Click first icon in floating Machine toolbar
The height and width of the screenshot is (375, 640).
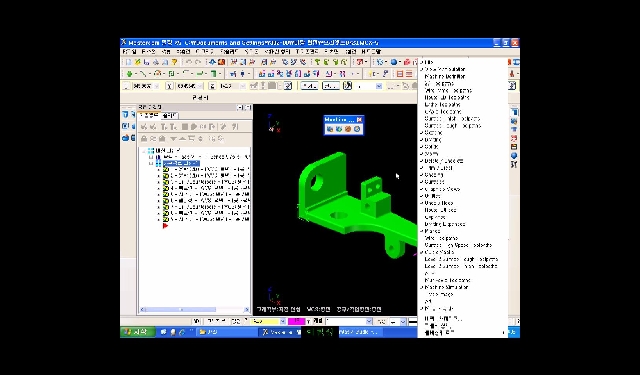click(x=330, y=129)
